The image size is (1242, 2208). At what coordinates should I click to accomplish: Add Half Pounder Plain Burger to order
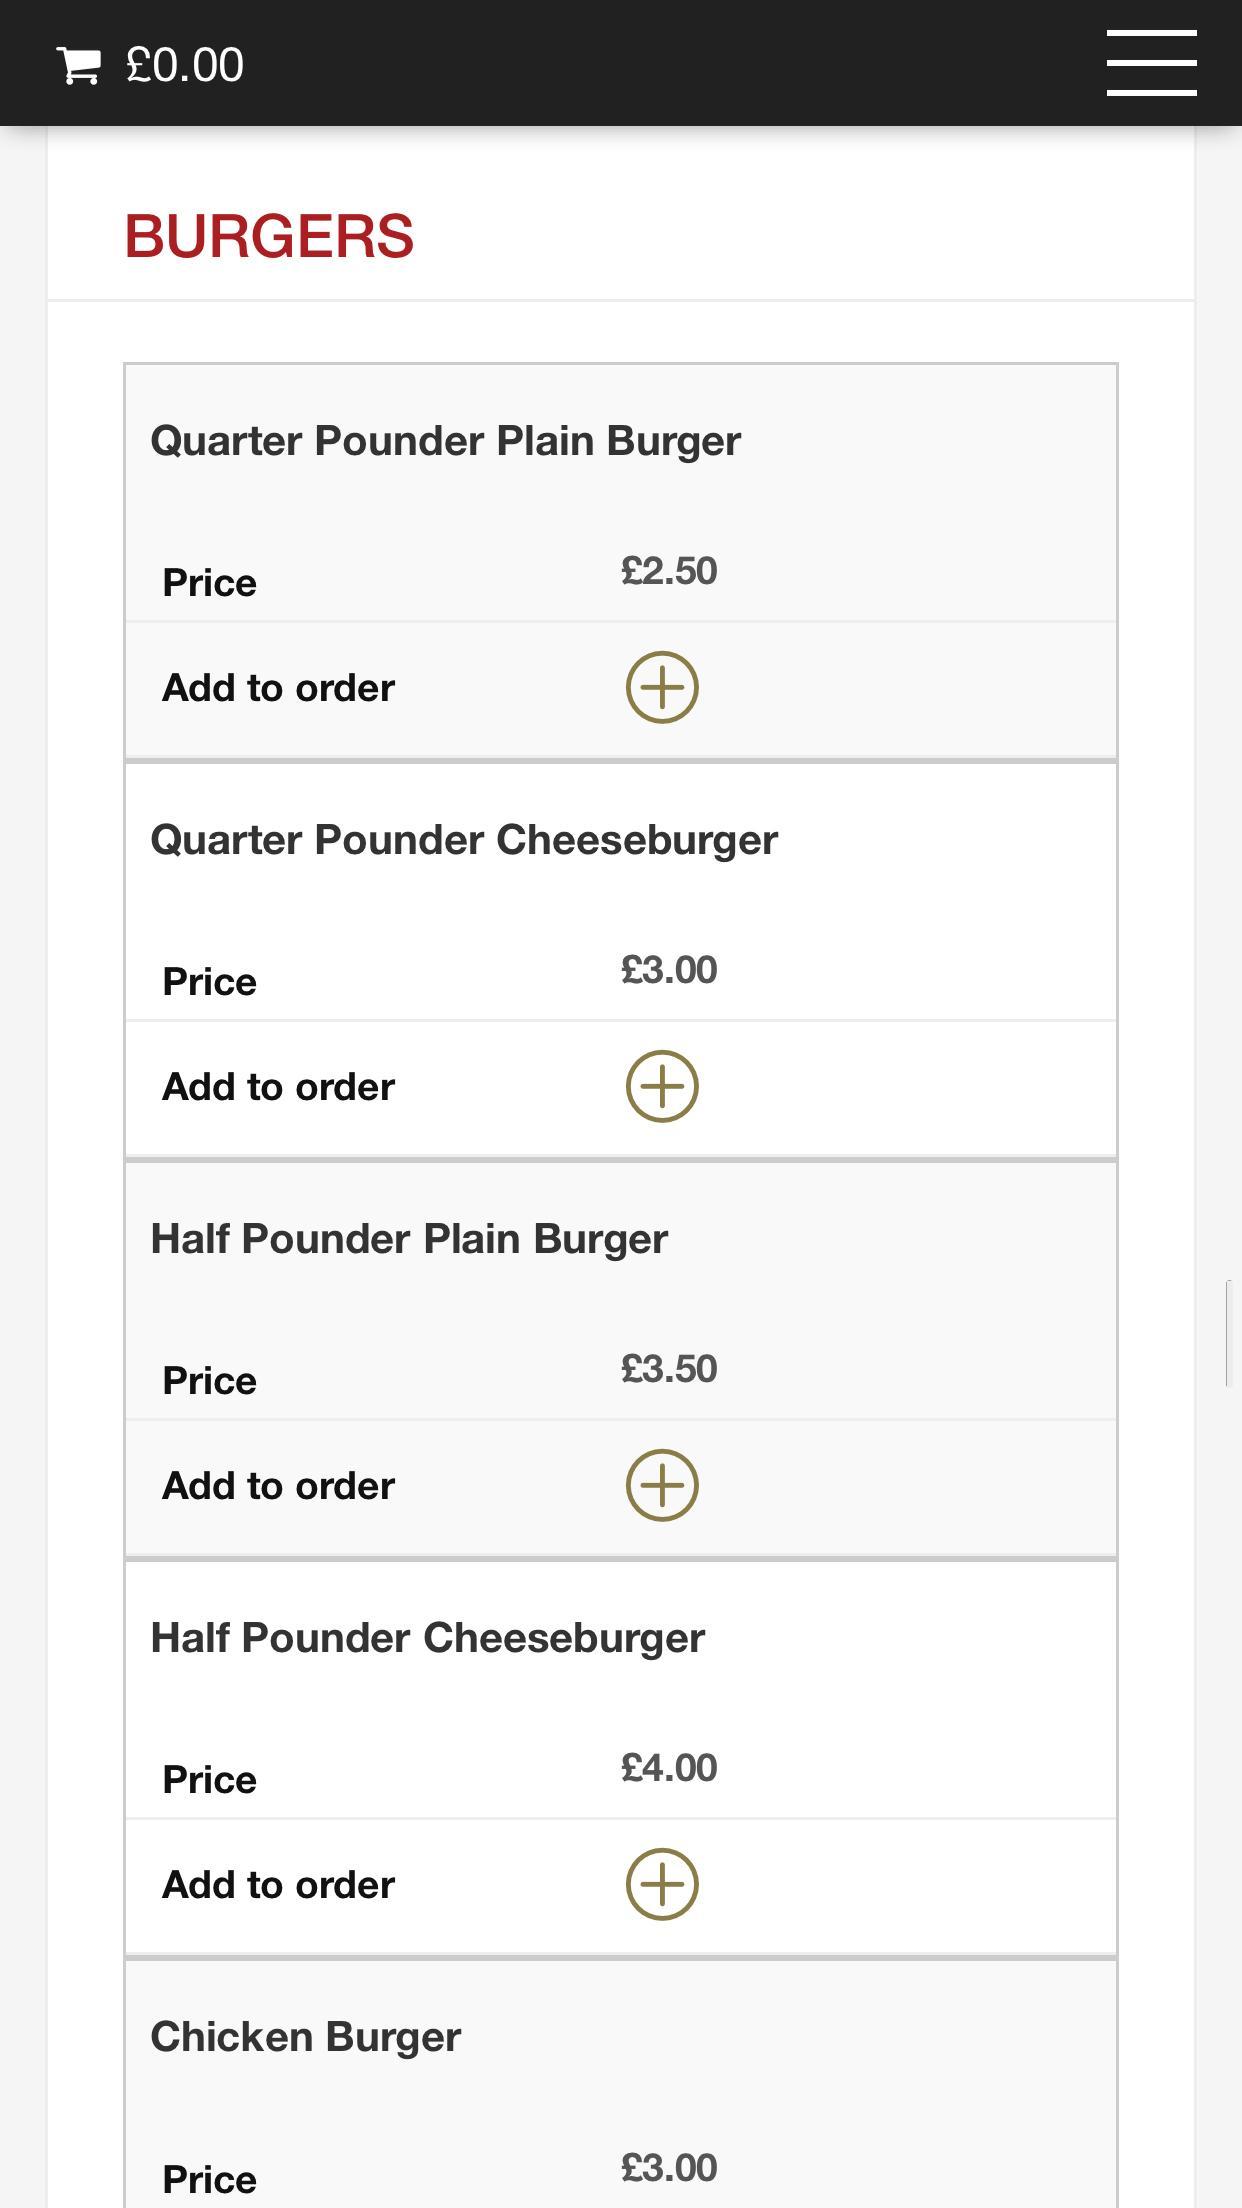click(x=662, y=1485)
